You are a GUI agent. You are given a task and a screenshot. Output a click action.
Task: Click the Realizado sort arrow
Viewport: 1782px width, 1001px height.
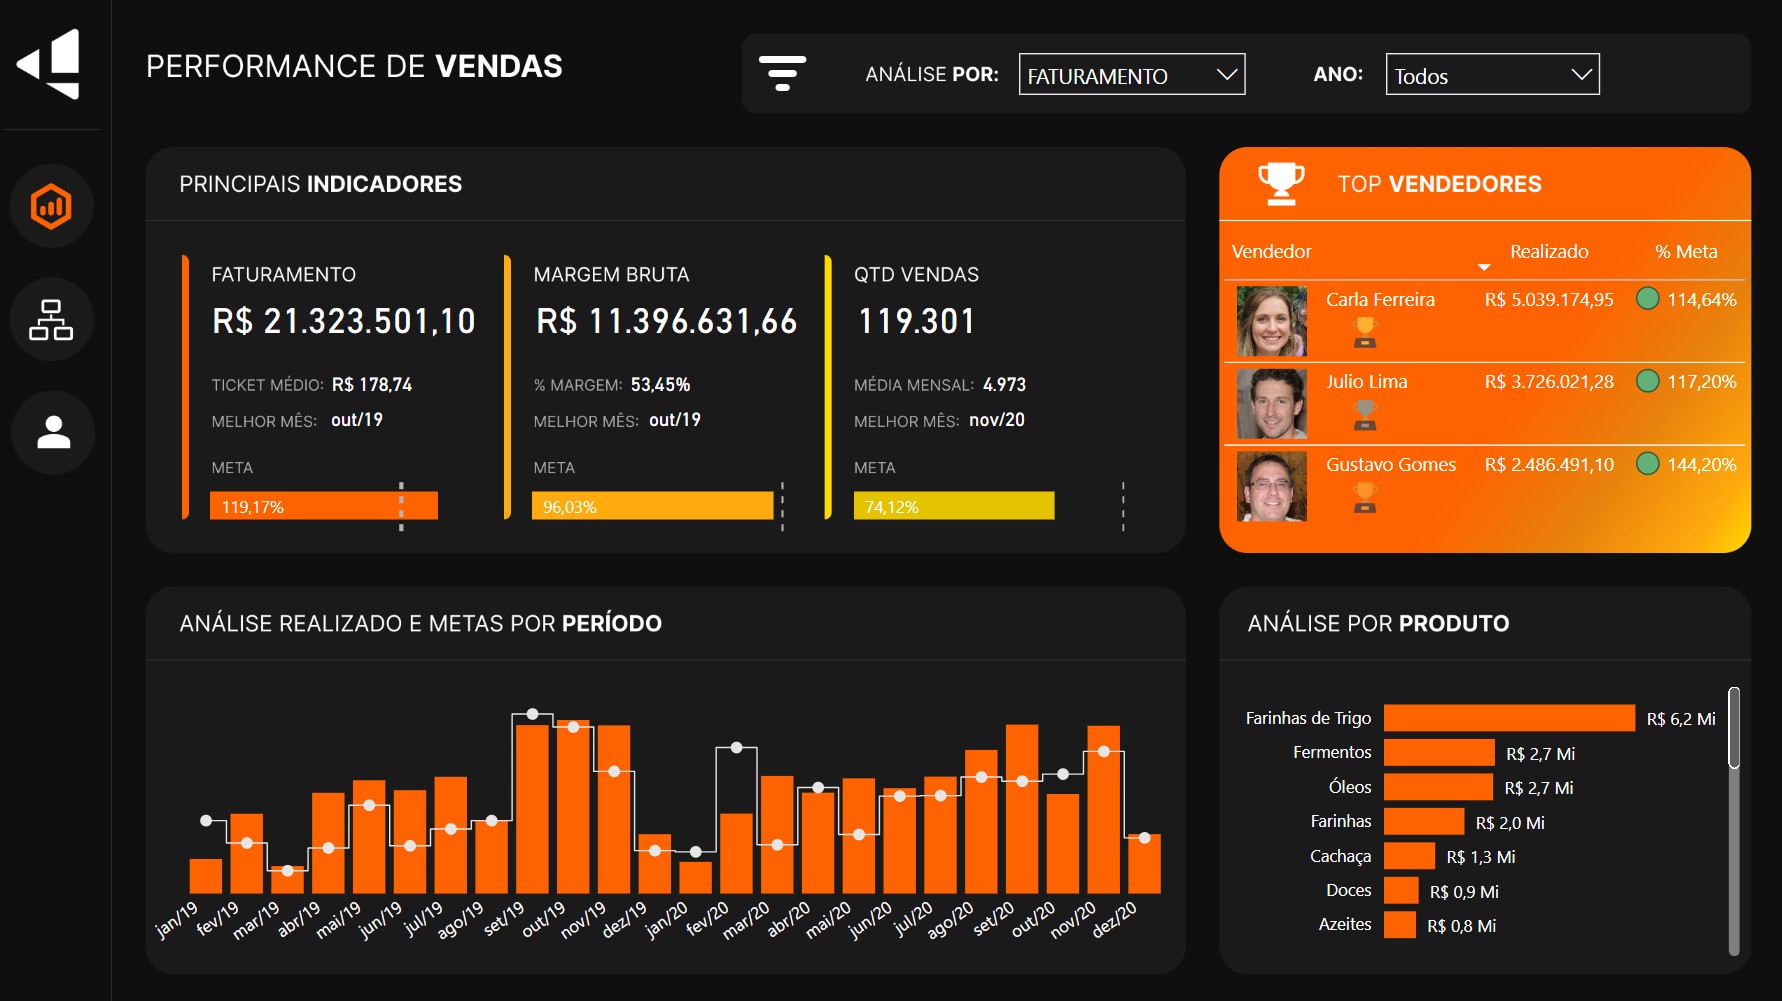click(x=1484, y=267)
